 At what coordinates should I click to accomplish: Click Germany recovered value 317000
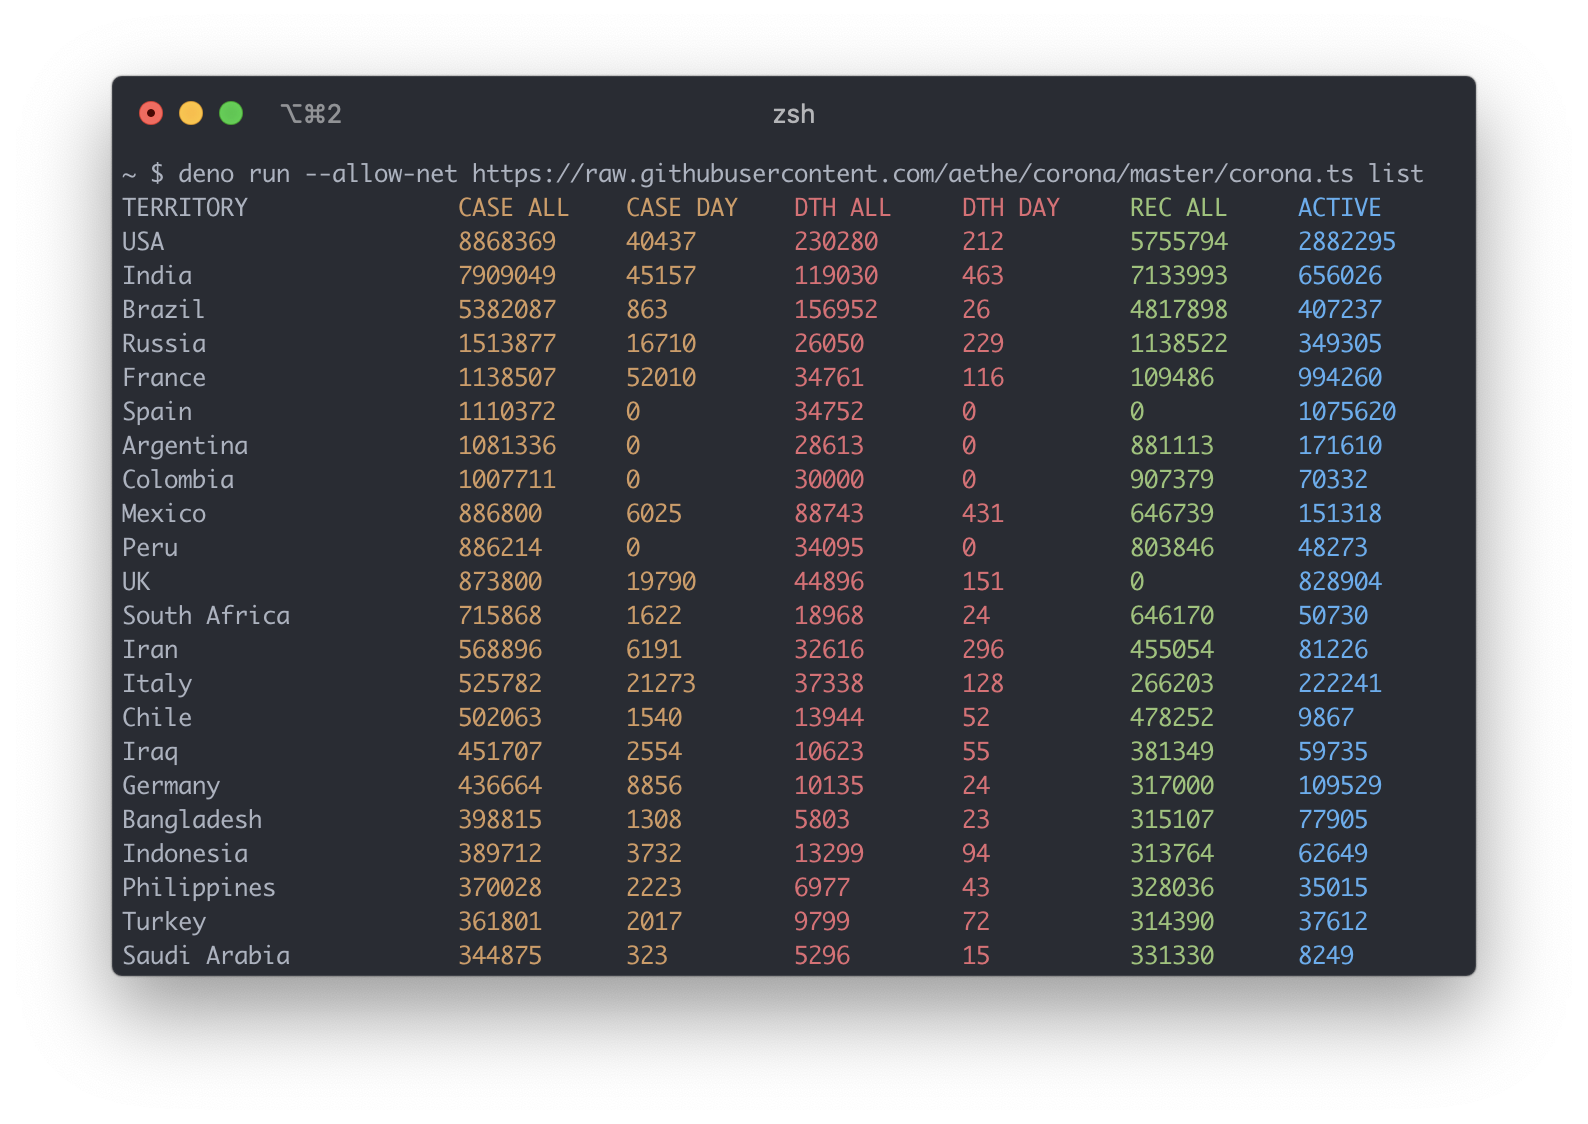point(1172,786)
